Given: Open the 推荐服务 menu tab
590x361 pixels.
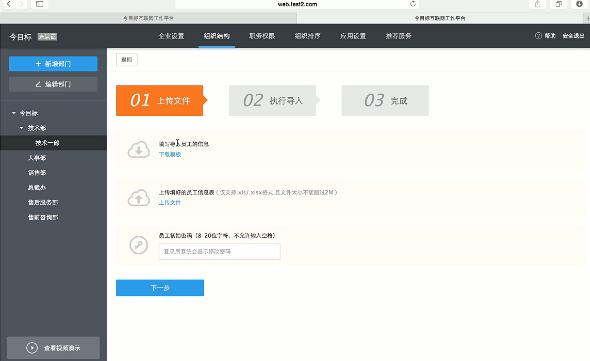Looking at the screenshot, I should coord(398,36).
